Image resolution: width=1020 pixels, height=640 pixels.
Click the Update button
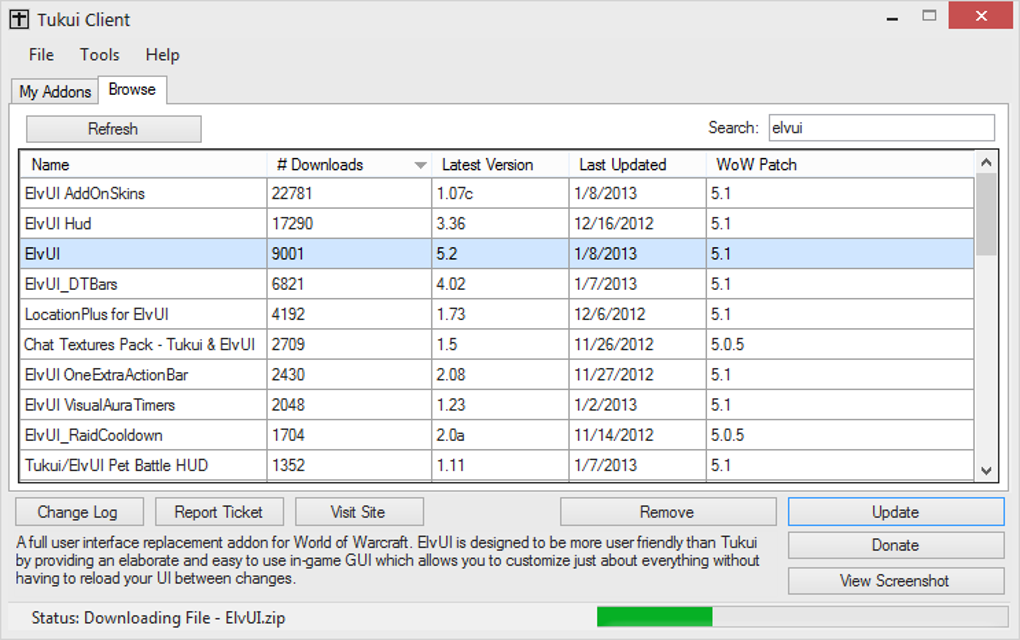896,512
